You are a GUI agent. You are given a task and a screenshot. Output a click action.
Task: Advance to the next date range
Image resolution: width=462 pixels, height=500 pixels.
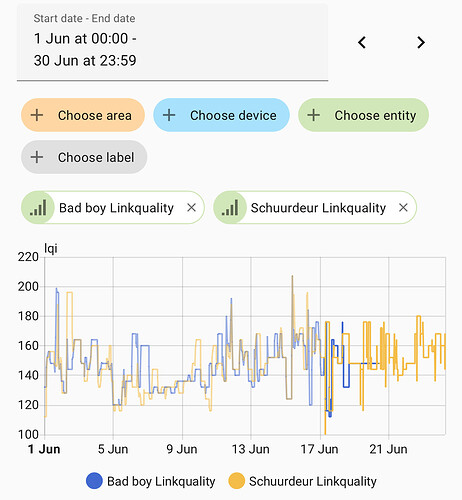[421, 42]
